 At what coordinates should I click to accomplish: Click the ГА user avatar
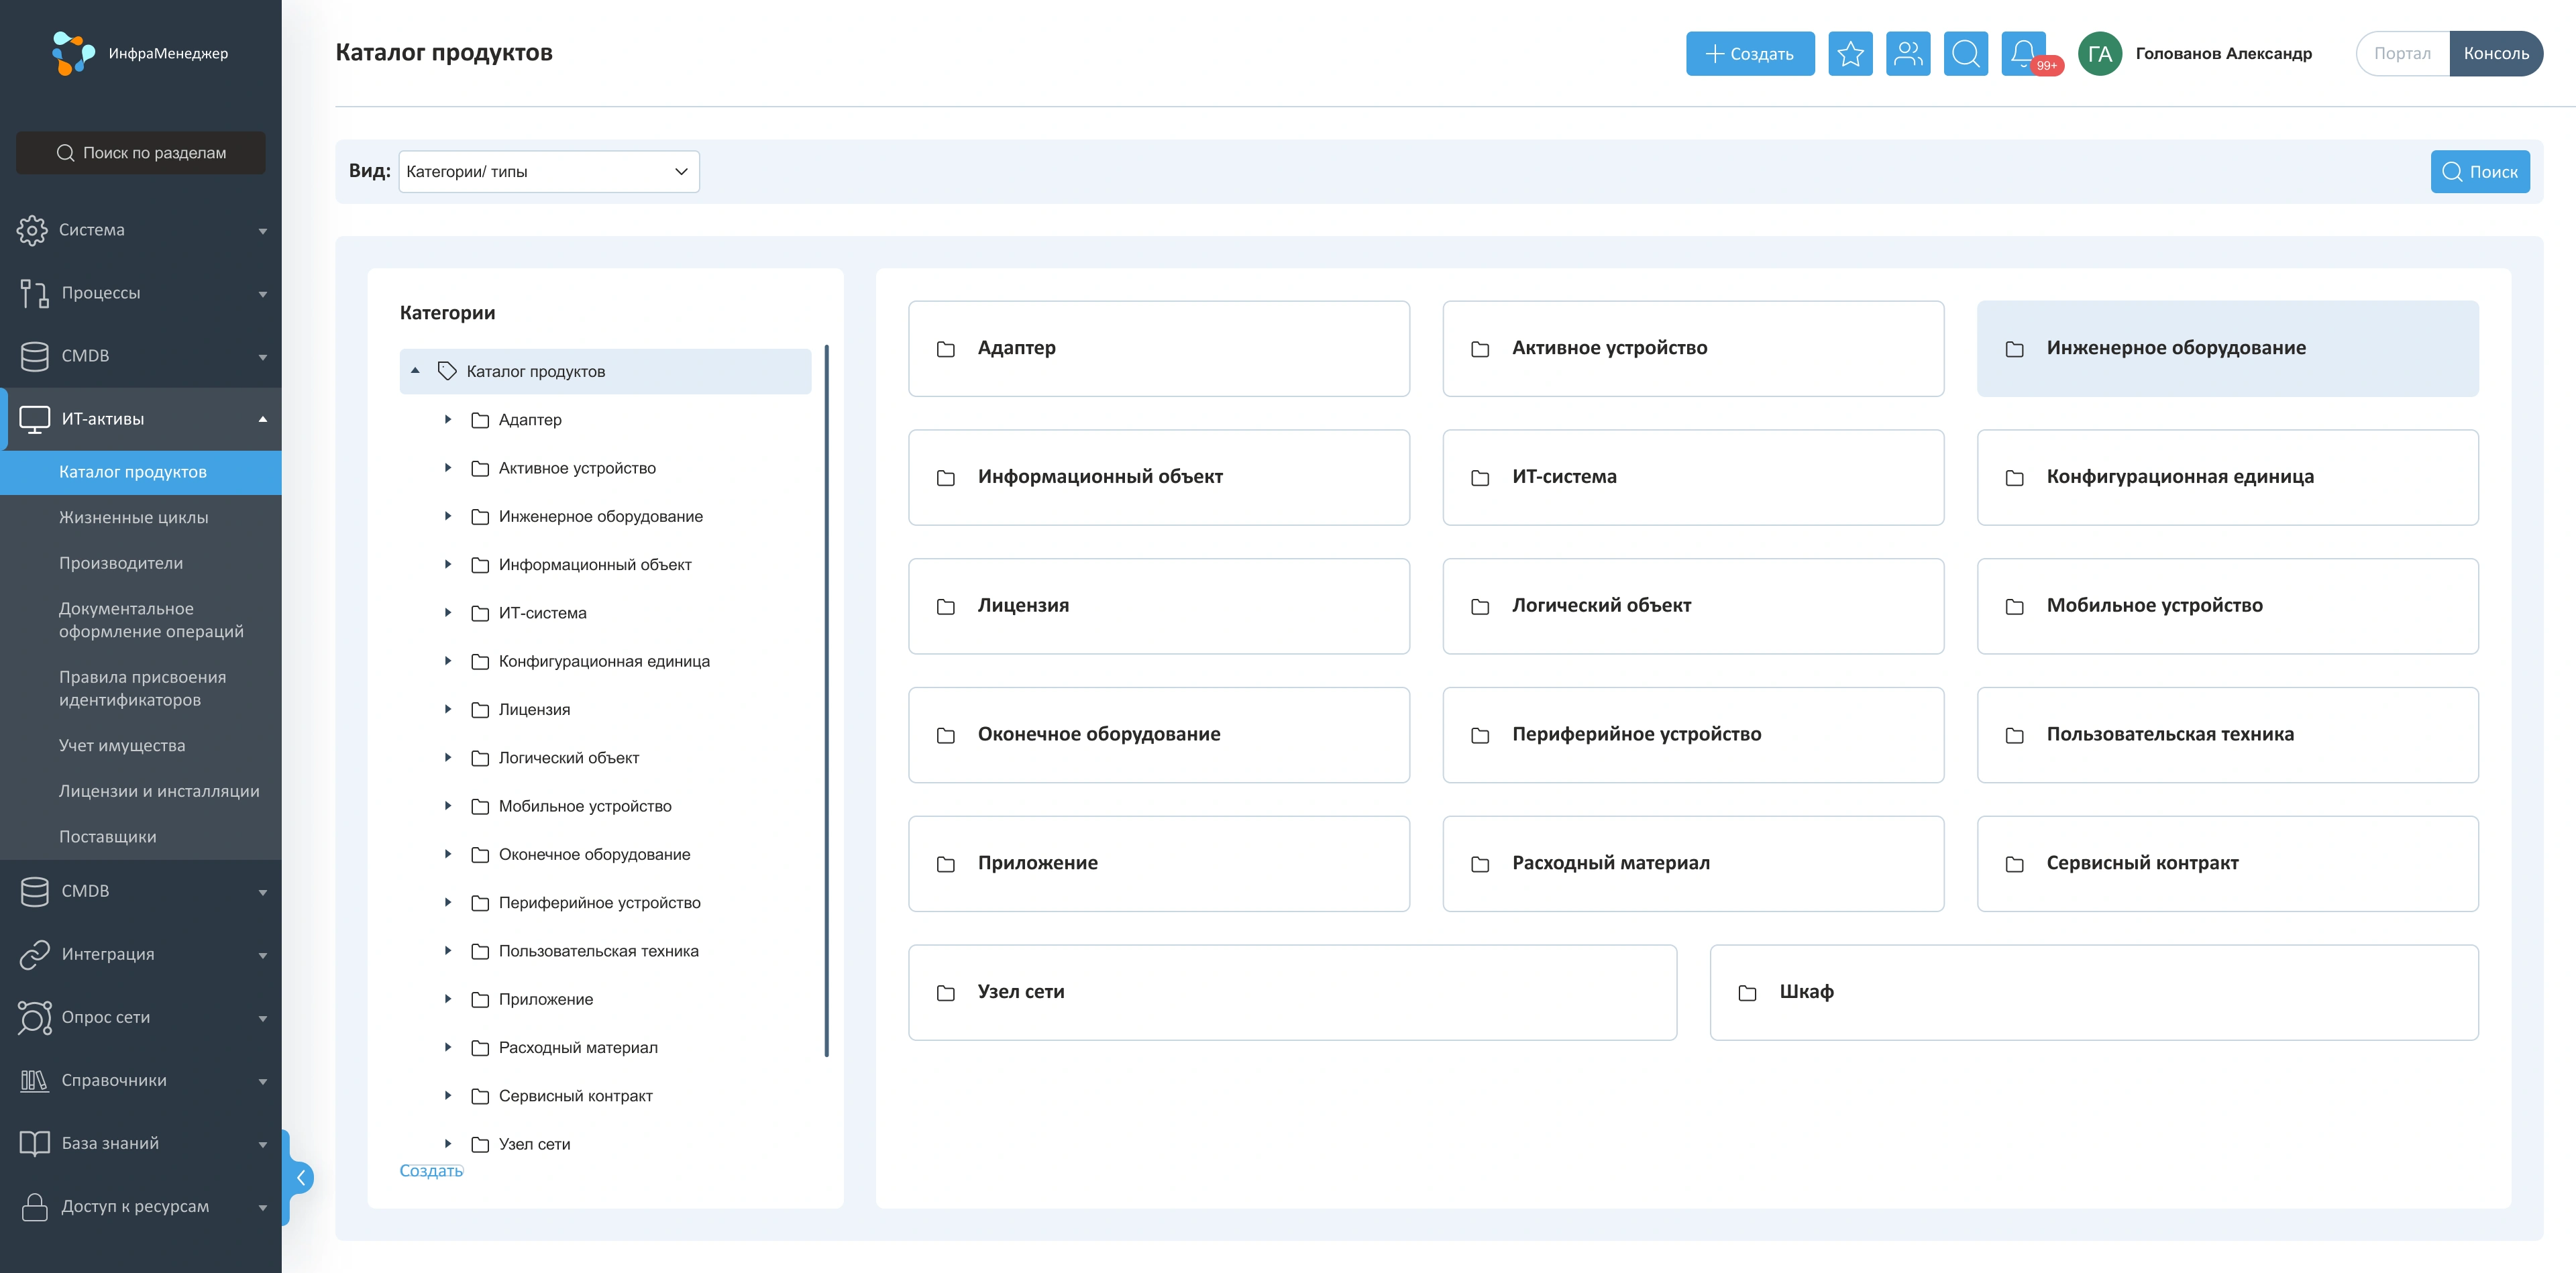point(2099,54)
